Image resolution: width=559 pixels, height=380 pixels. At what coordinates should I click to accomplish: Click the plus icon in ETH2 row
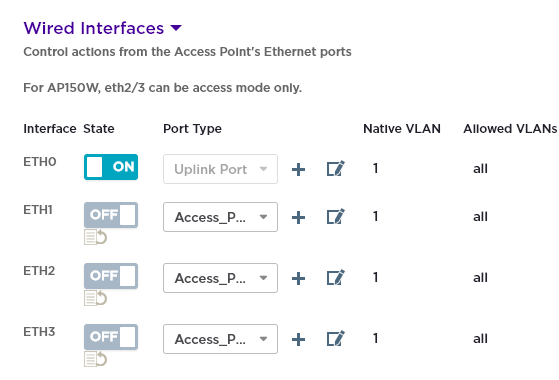298,278
